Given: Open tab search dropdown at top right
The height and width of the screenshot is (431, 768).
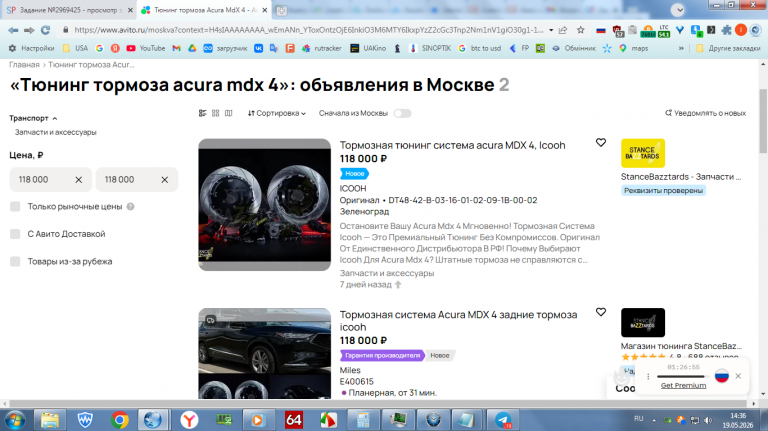Looking at the screenshot, I should coord(678,10).
